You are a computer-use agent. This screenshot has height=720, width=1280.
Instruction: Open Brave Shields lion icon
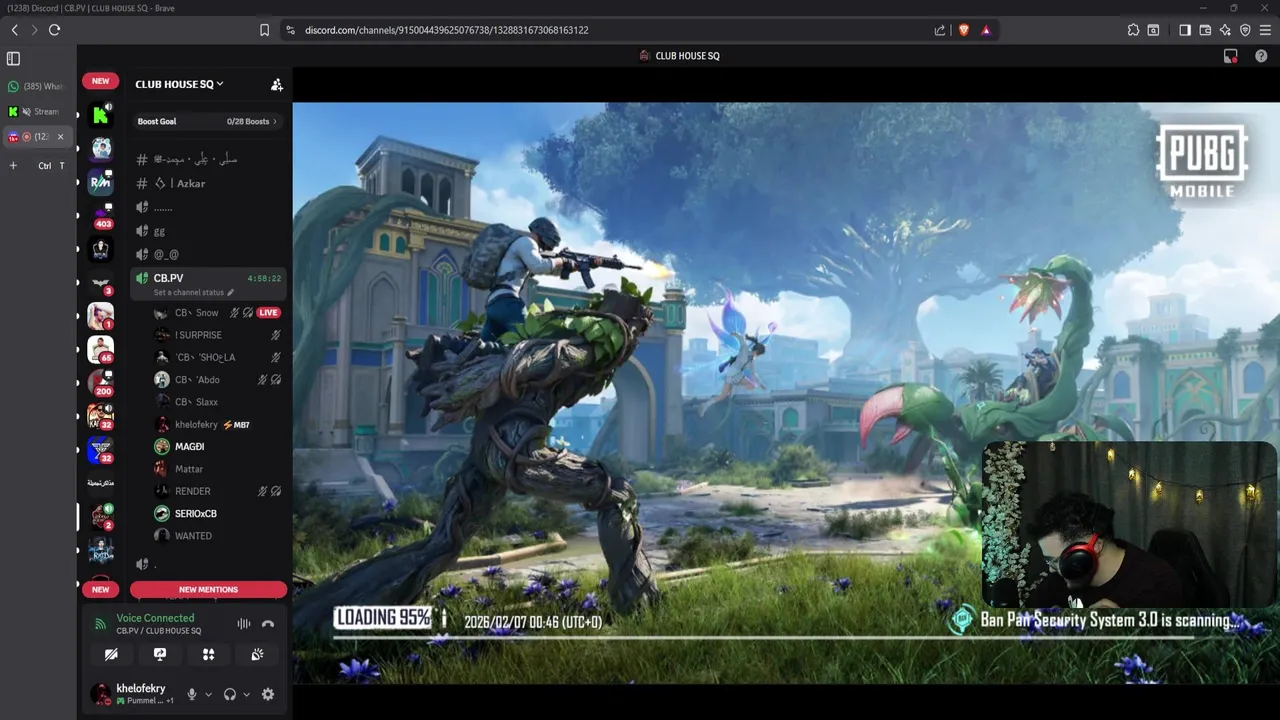click(964, 30)
